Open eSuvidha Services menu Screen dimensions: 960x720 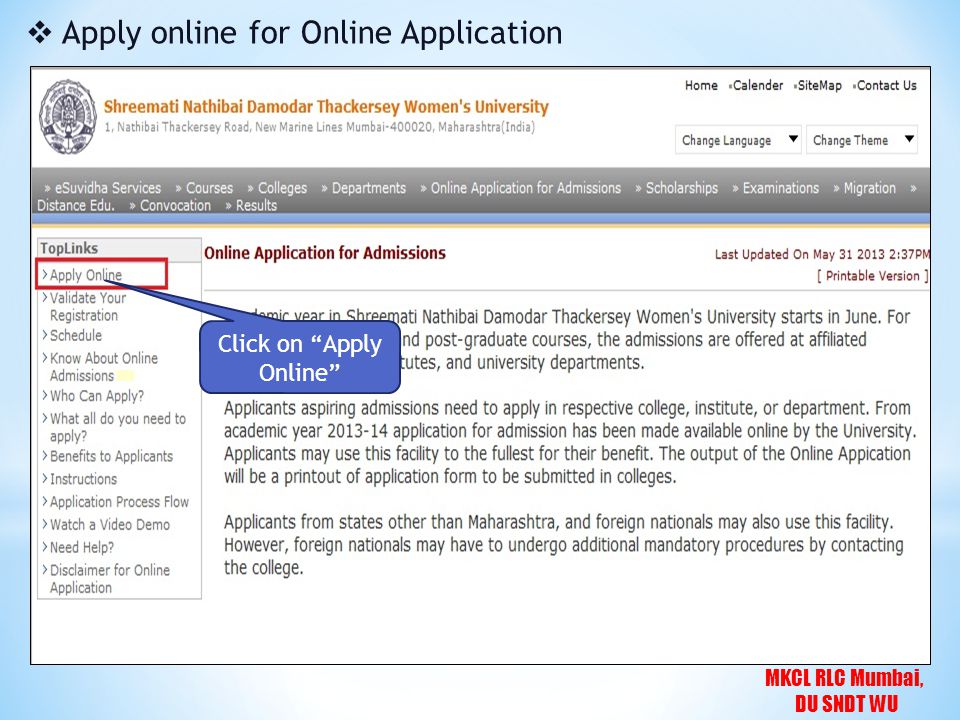(x=108, y=188)
